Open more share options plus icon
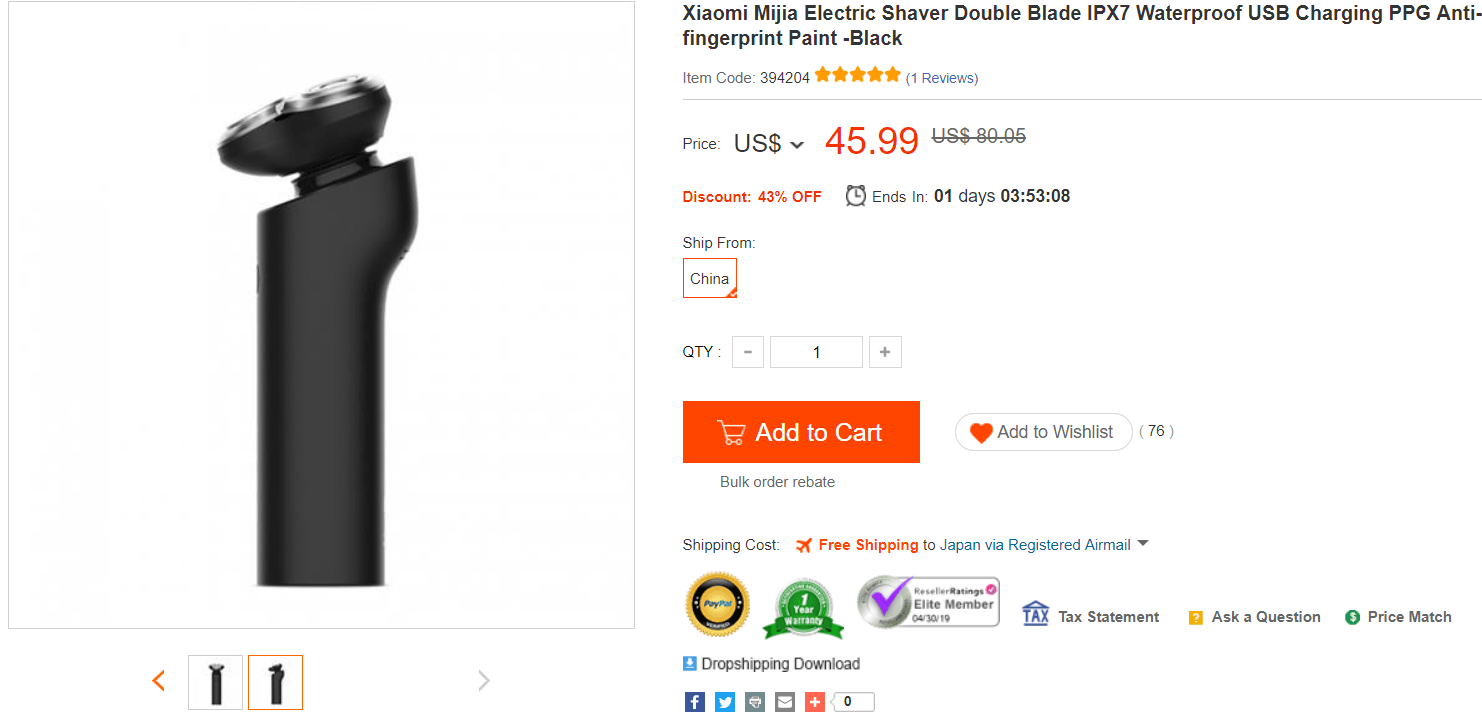The image size is (1482, 723). (815, 702)
